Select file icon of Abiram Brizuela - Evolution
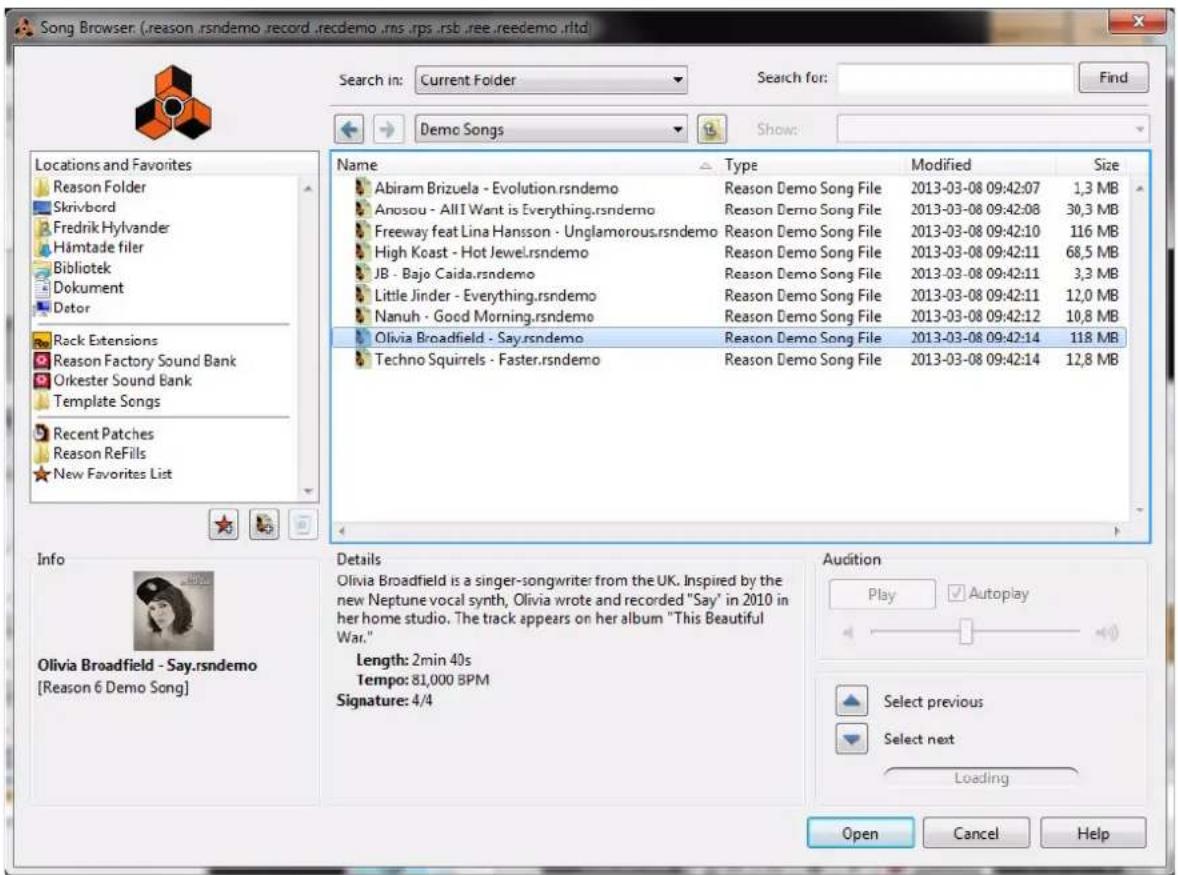The image size is (1178, 875). [363, 188]
